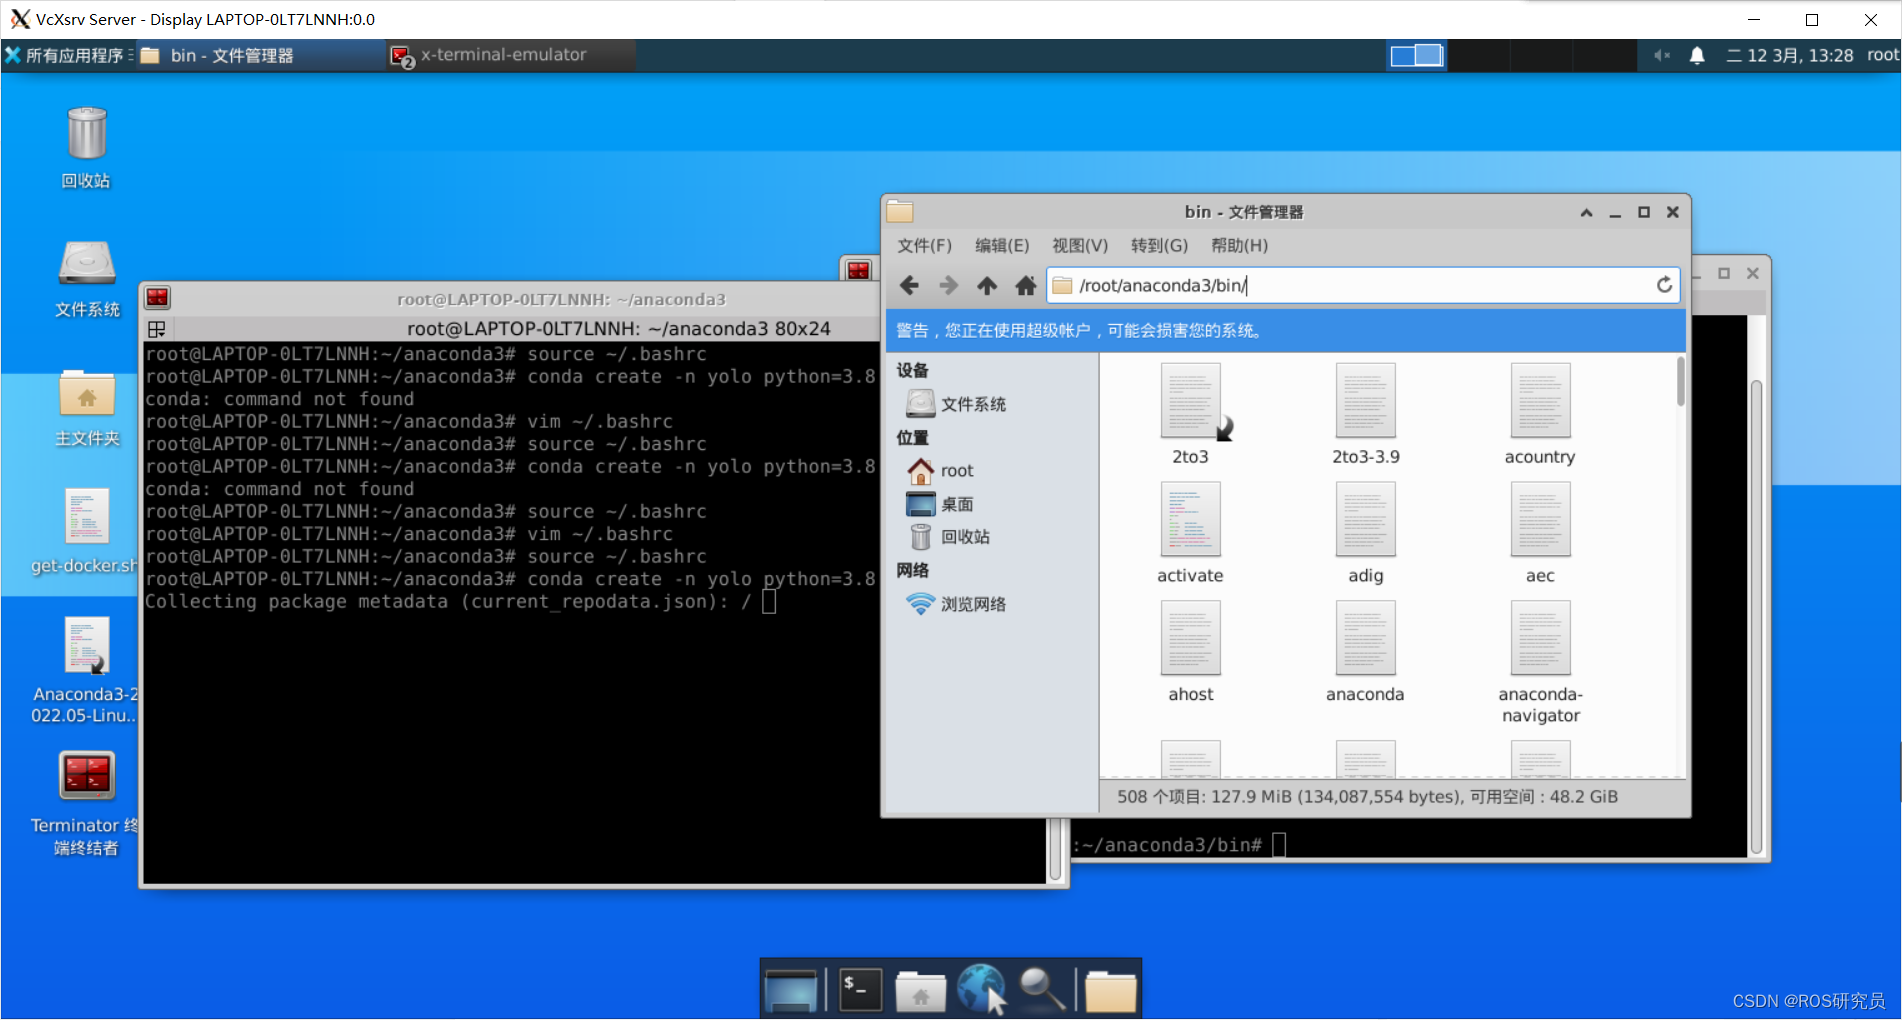Viewport: 1902px width, 1020px height.
Task: Click the Refresh button in the address bar
Action: point(1663,285)
